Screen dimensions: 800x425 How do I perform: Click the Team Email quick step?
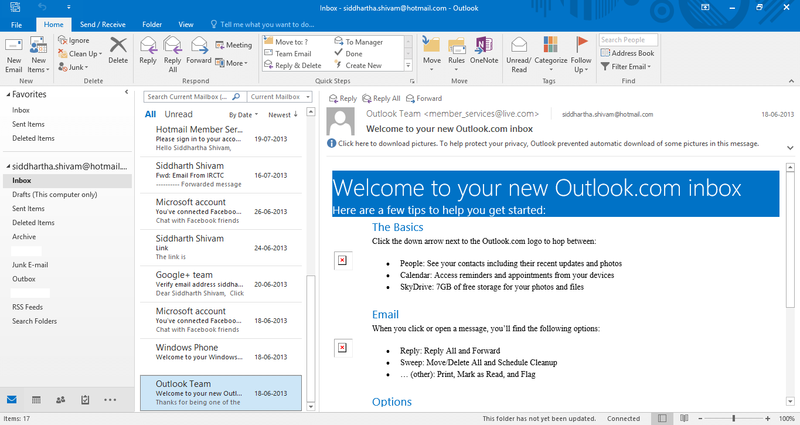[x=287, y=54]
